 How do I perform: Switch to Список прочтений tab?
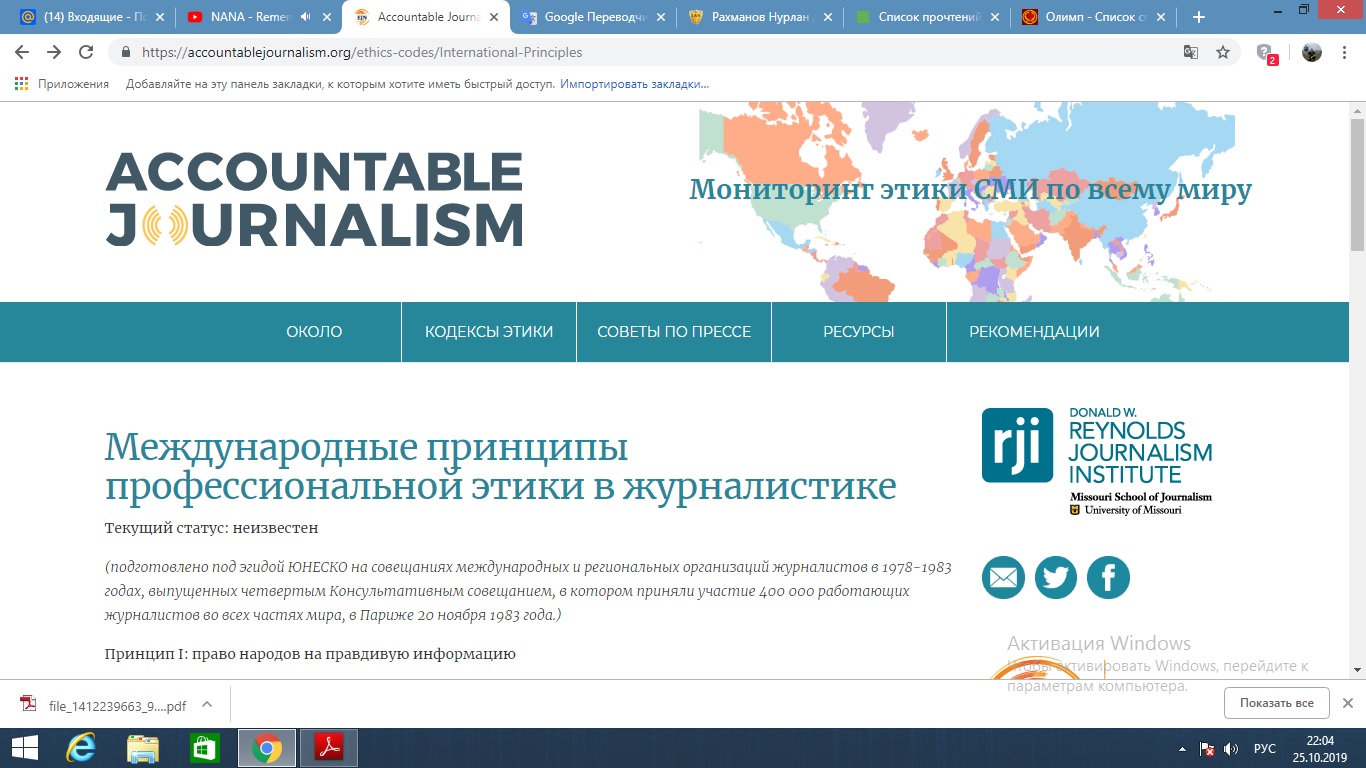pyautogui.click(x=926, y=17)
